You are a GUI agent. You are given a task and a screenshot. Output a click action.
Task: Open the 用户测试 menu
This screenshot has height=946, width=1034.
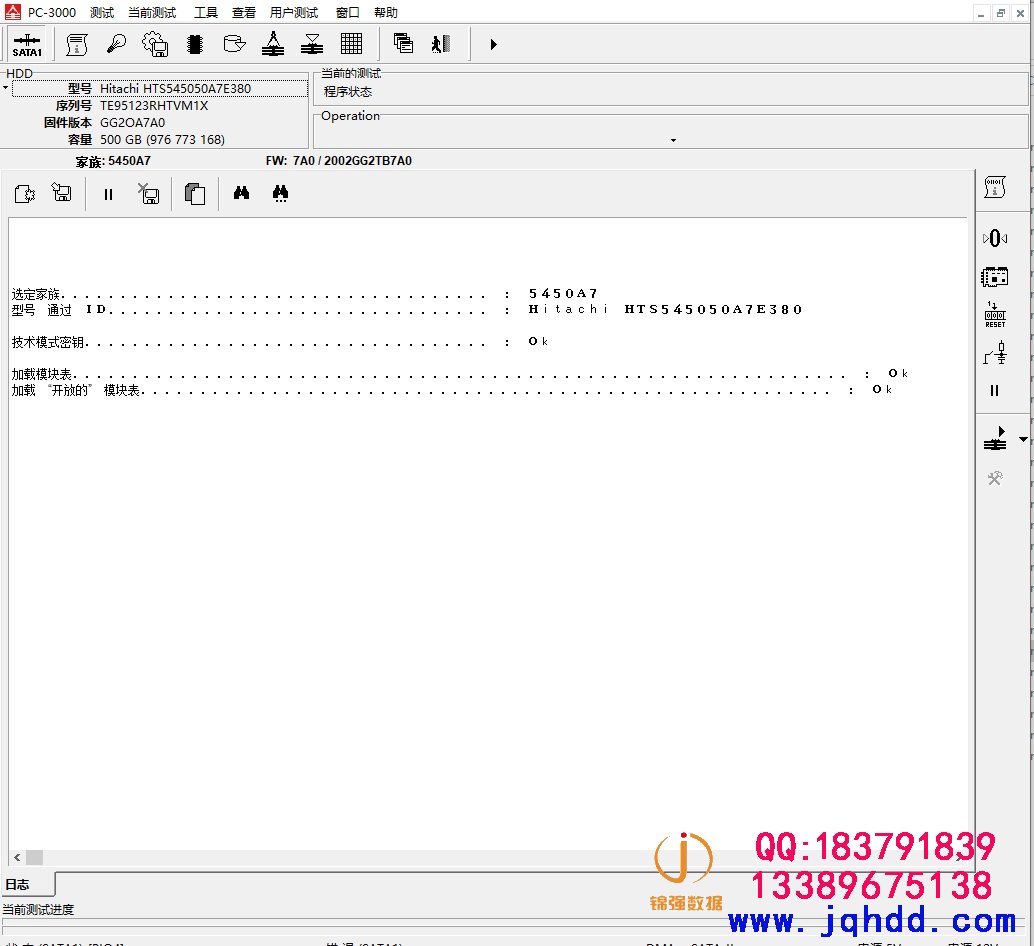293,13
